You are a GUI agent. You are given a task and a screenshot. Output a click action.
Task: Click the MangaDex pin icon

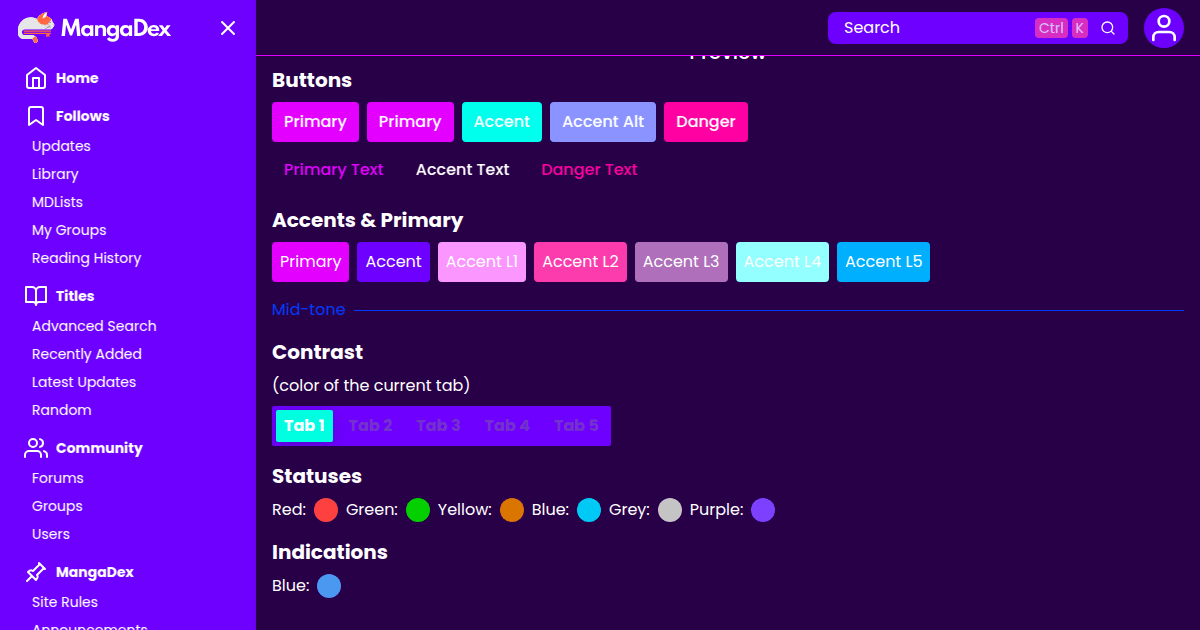pos(36,572)
